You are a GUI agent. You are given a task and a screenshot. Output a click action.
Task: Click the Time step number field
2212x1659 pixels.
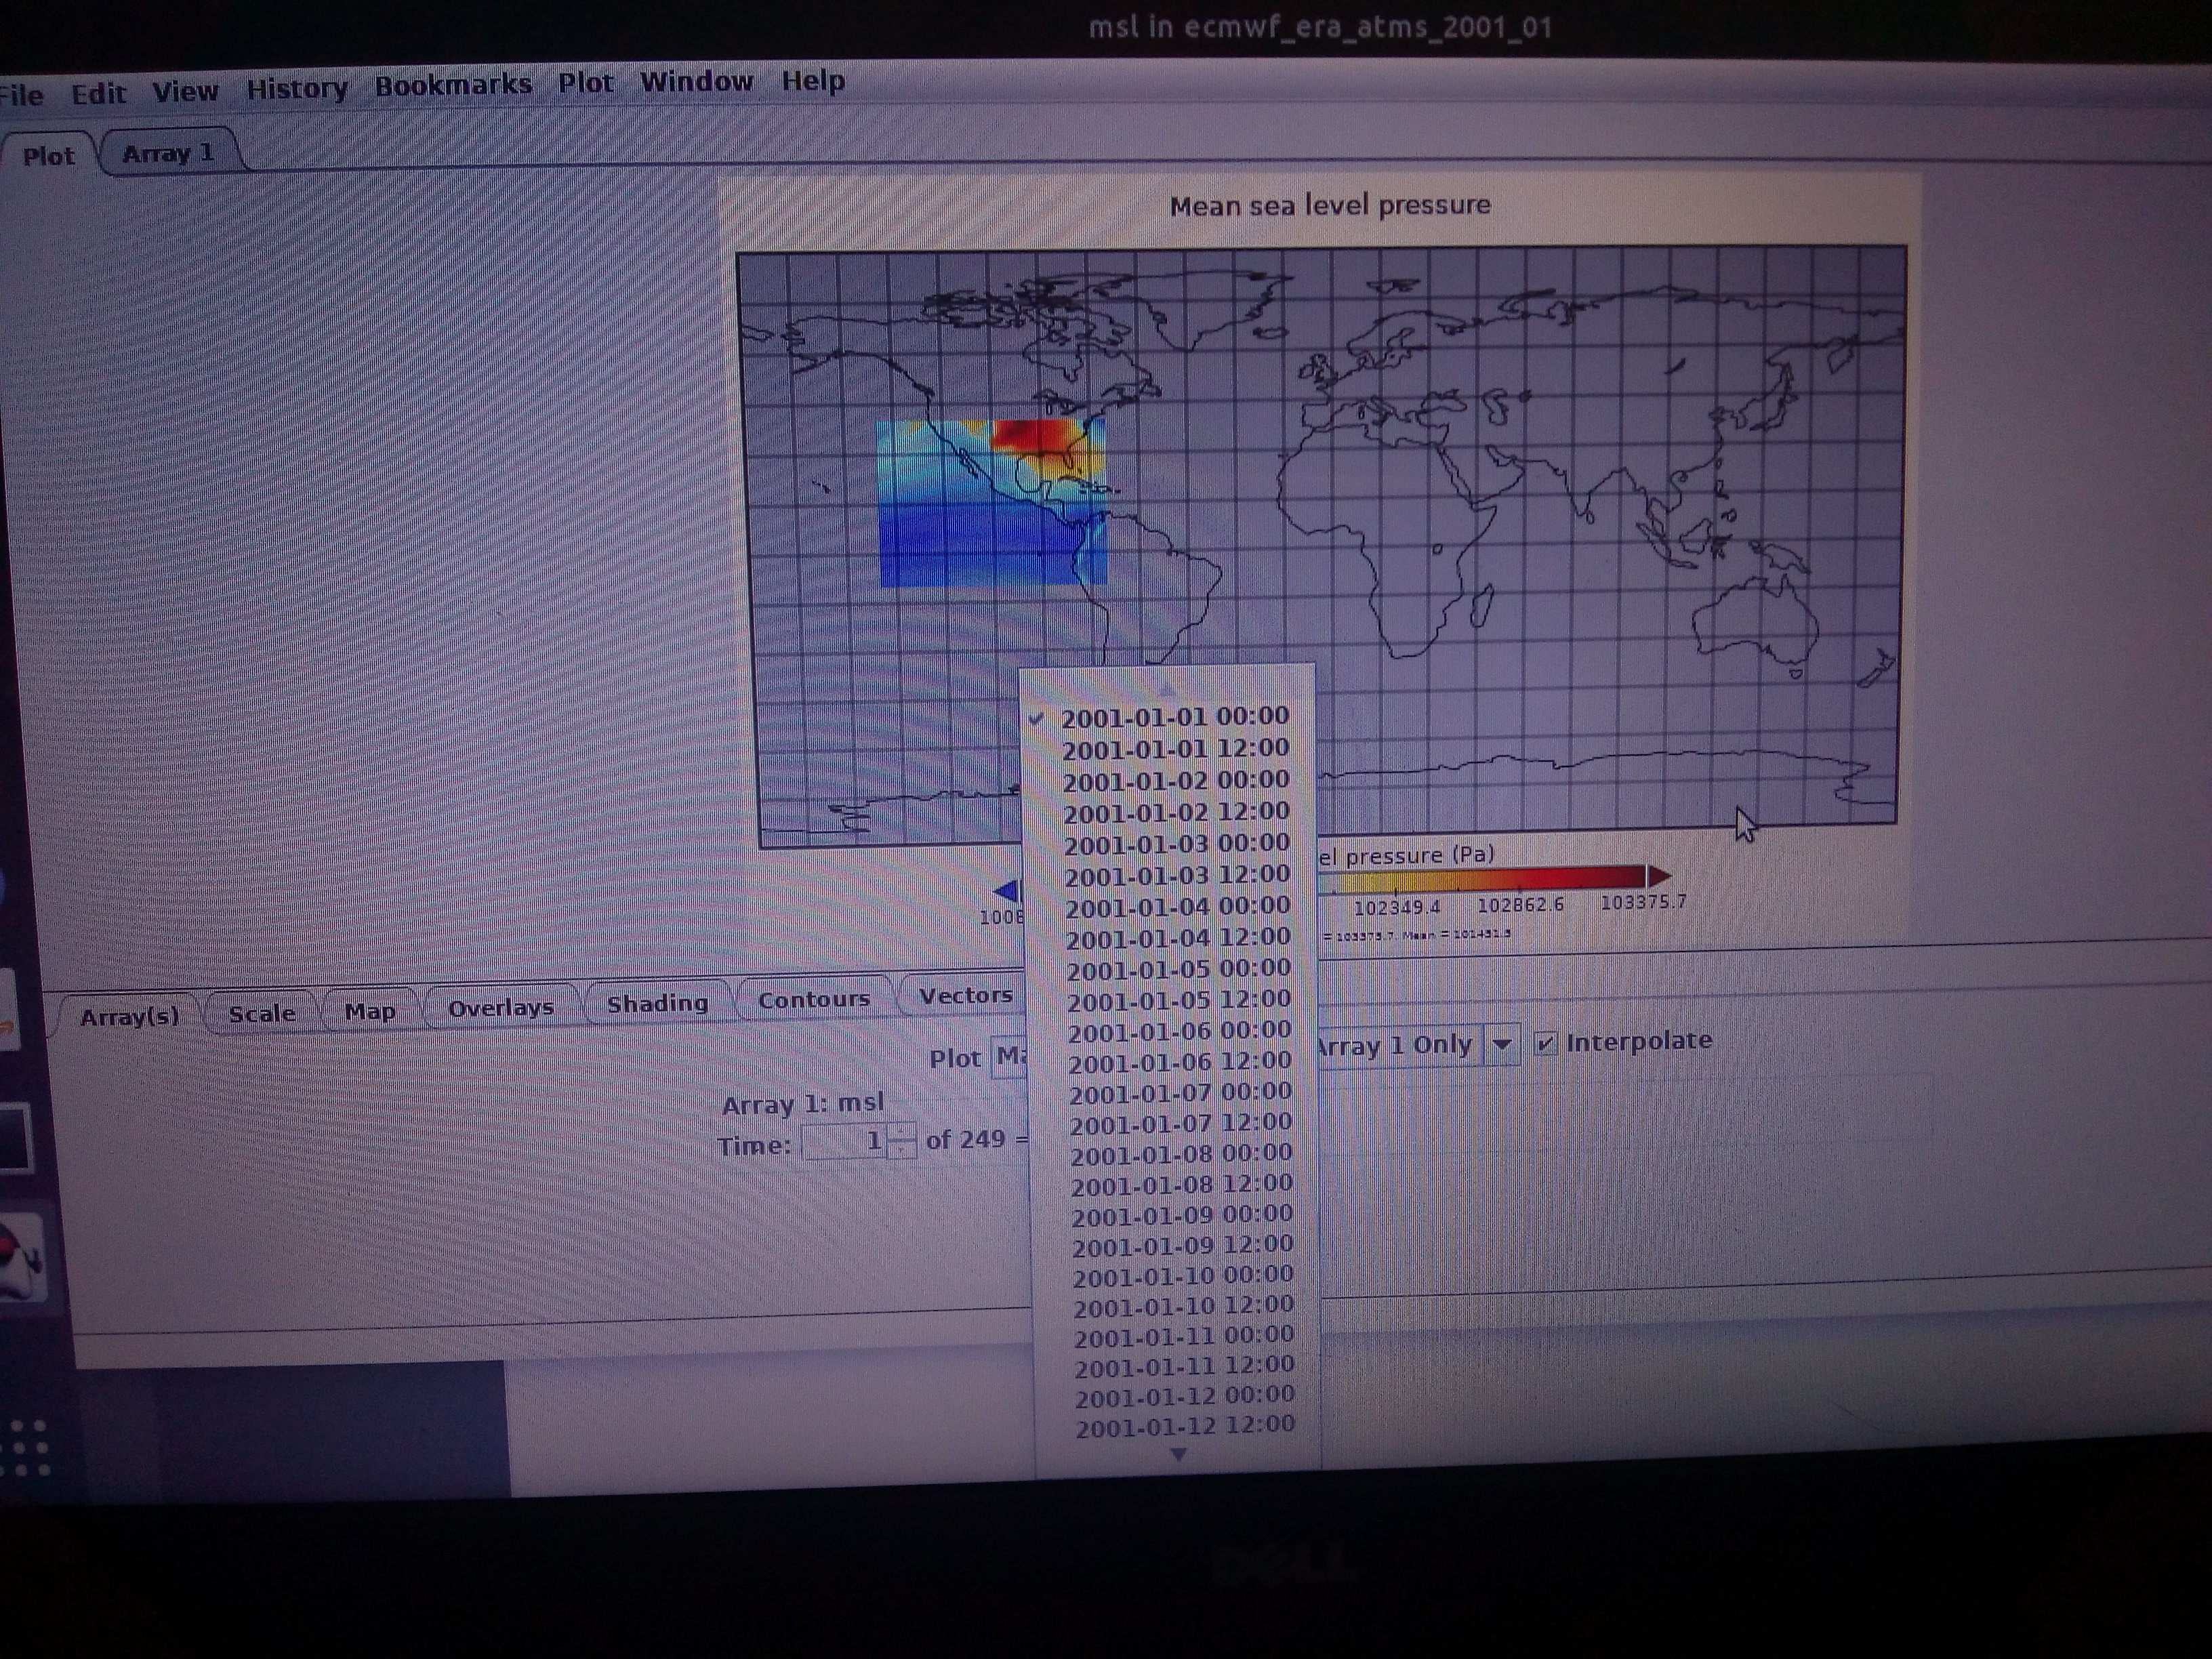[845, 1142]
